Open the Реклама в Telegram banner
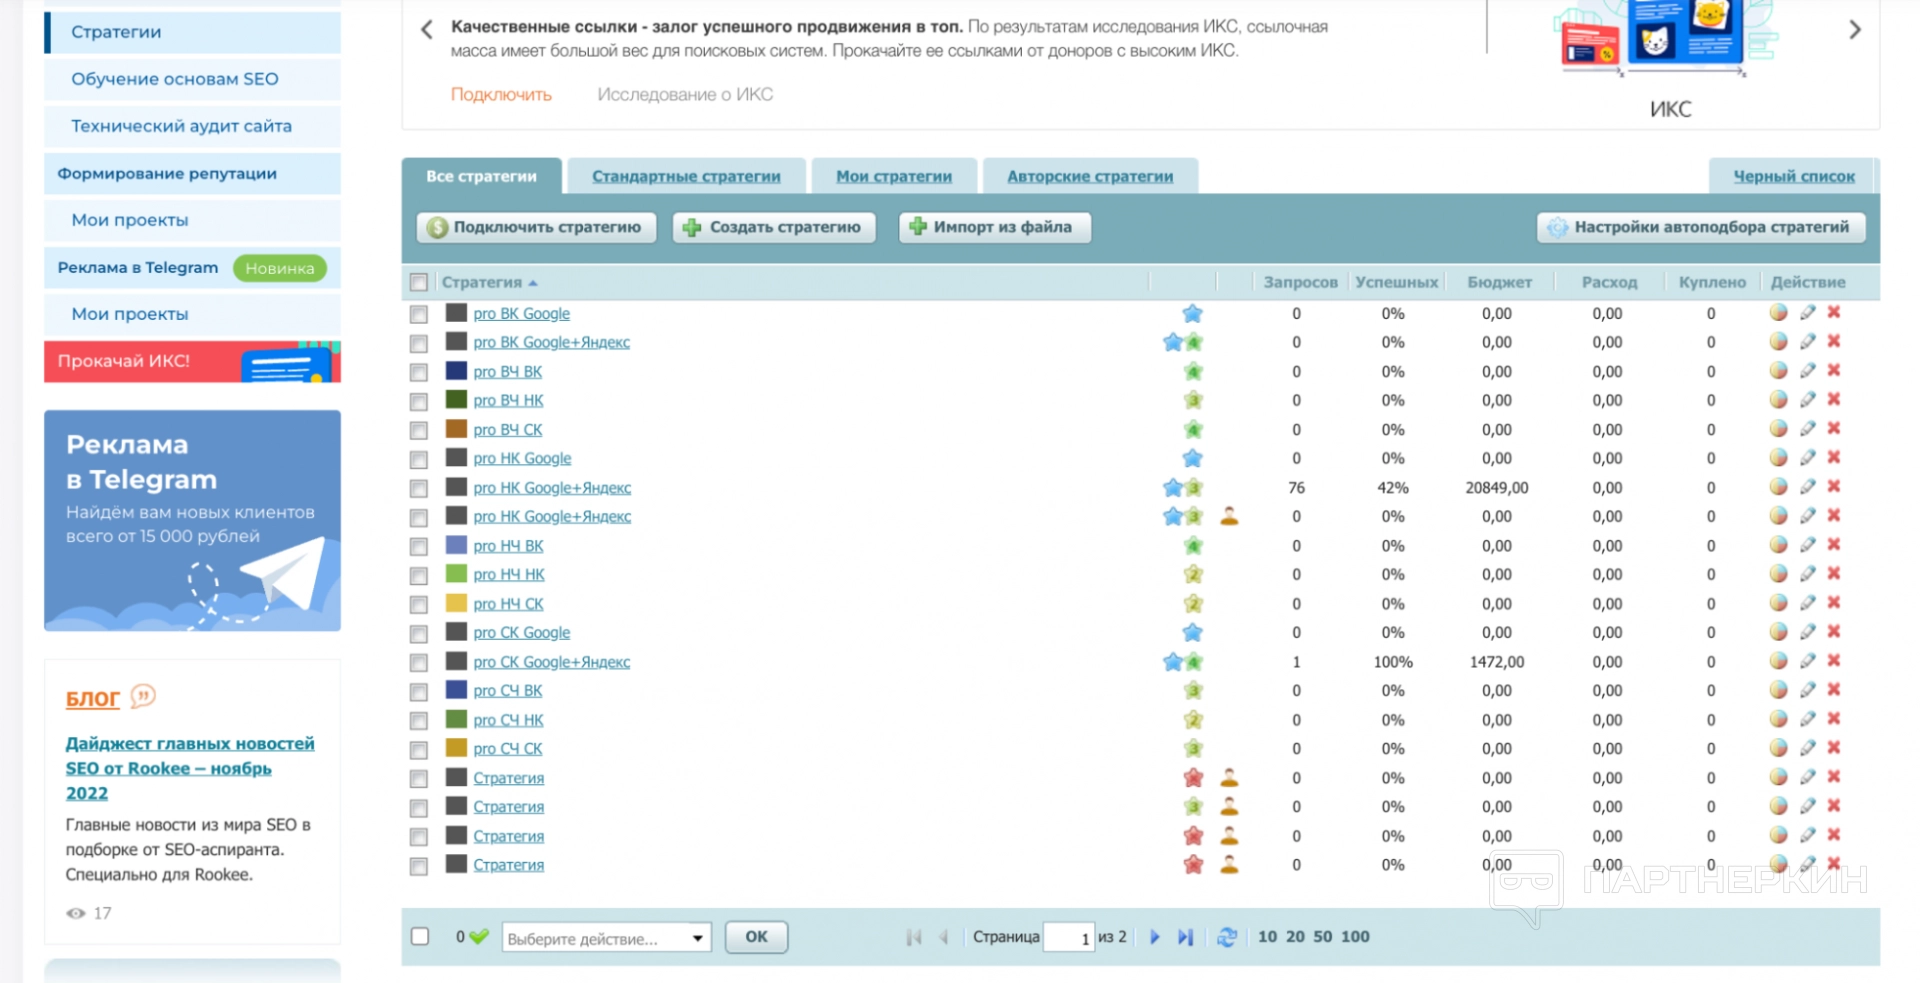1920x983 pixels. pyautogui.click(x=192, y=520)
